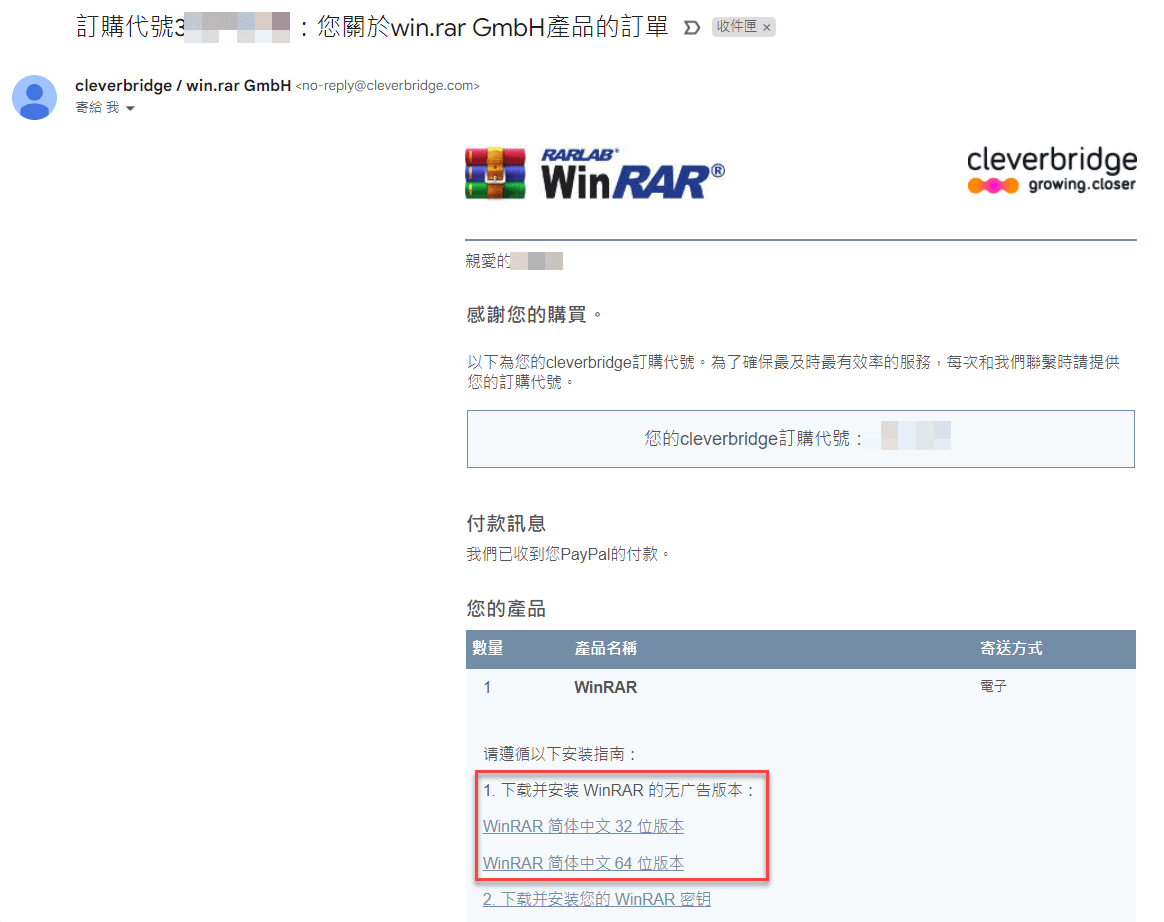
Task: Click the quantity 1 cell
Action: pyautogui.click(x=487, y=687)
